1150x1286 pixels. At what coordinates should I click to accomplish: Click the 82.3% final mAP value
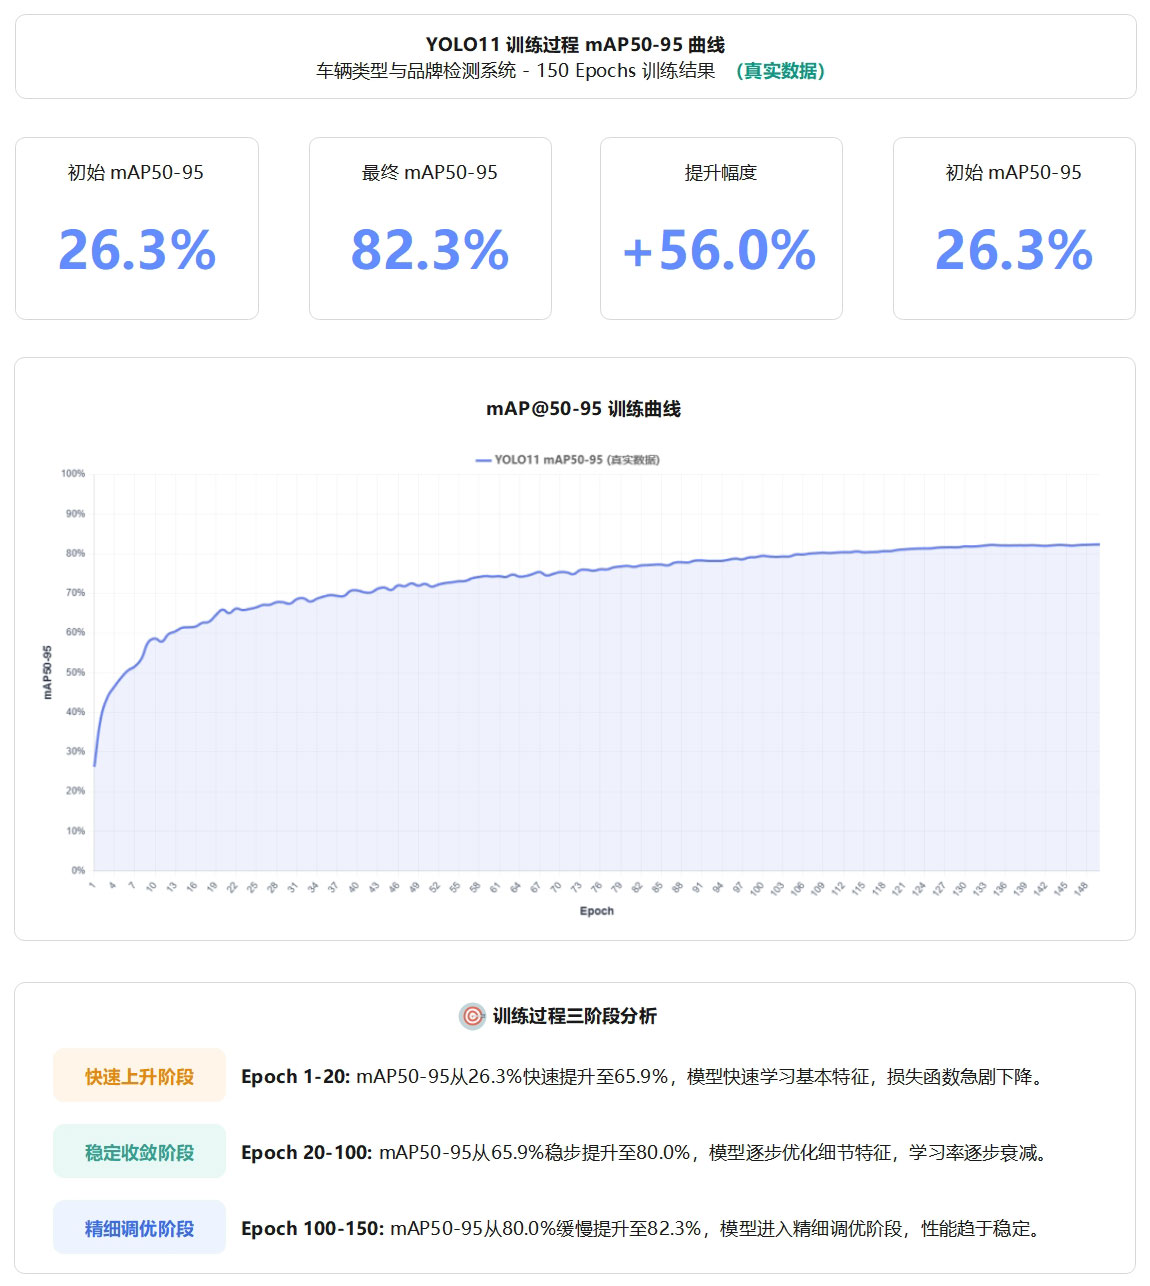430,250
